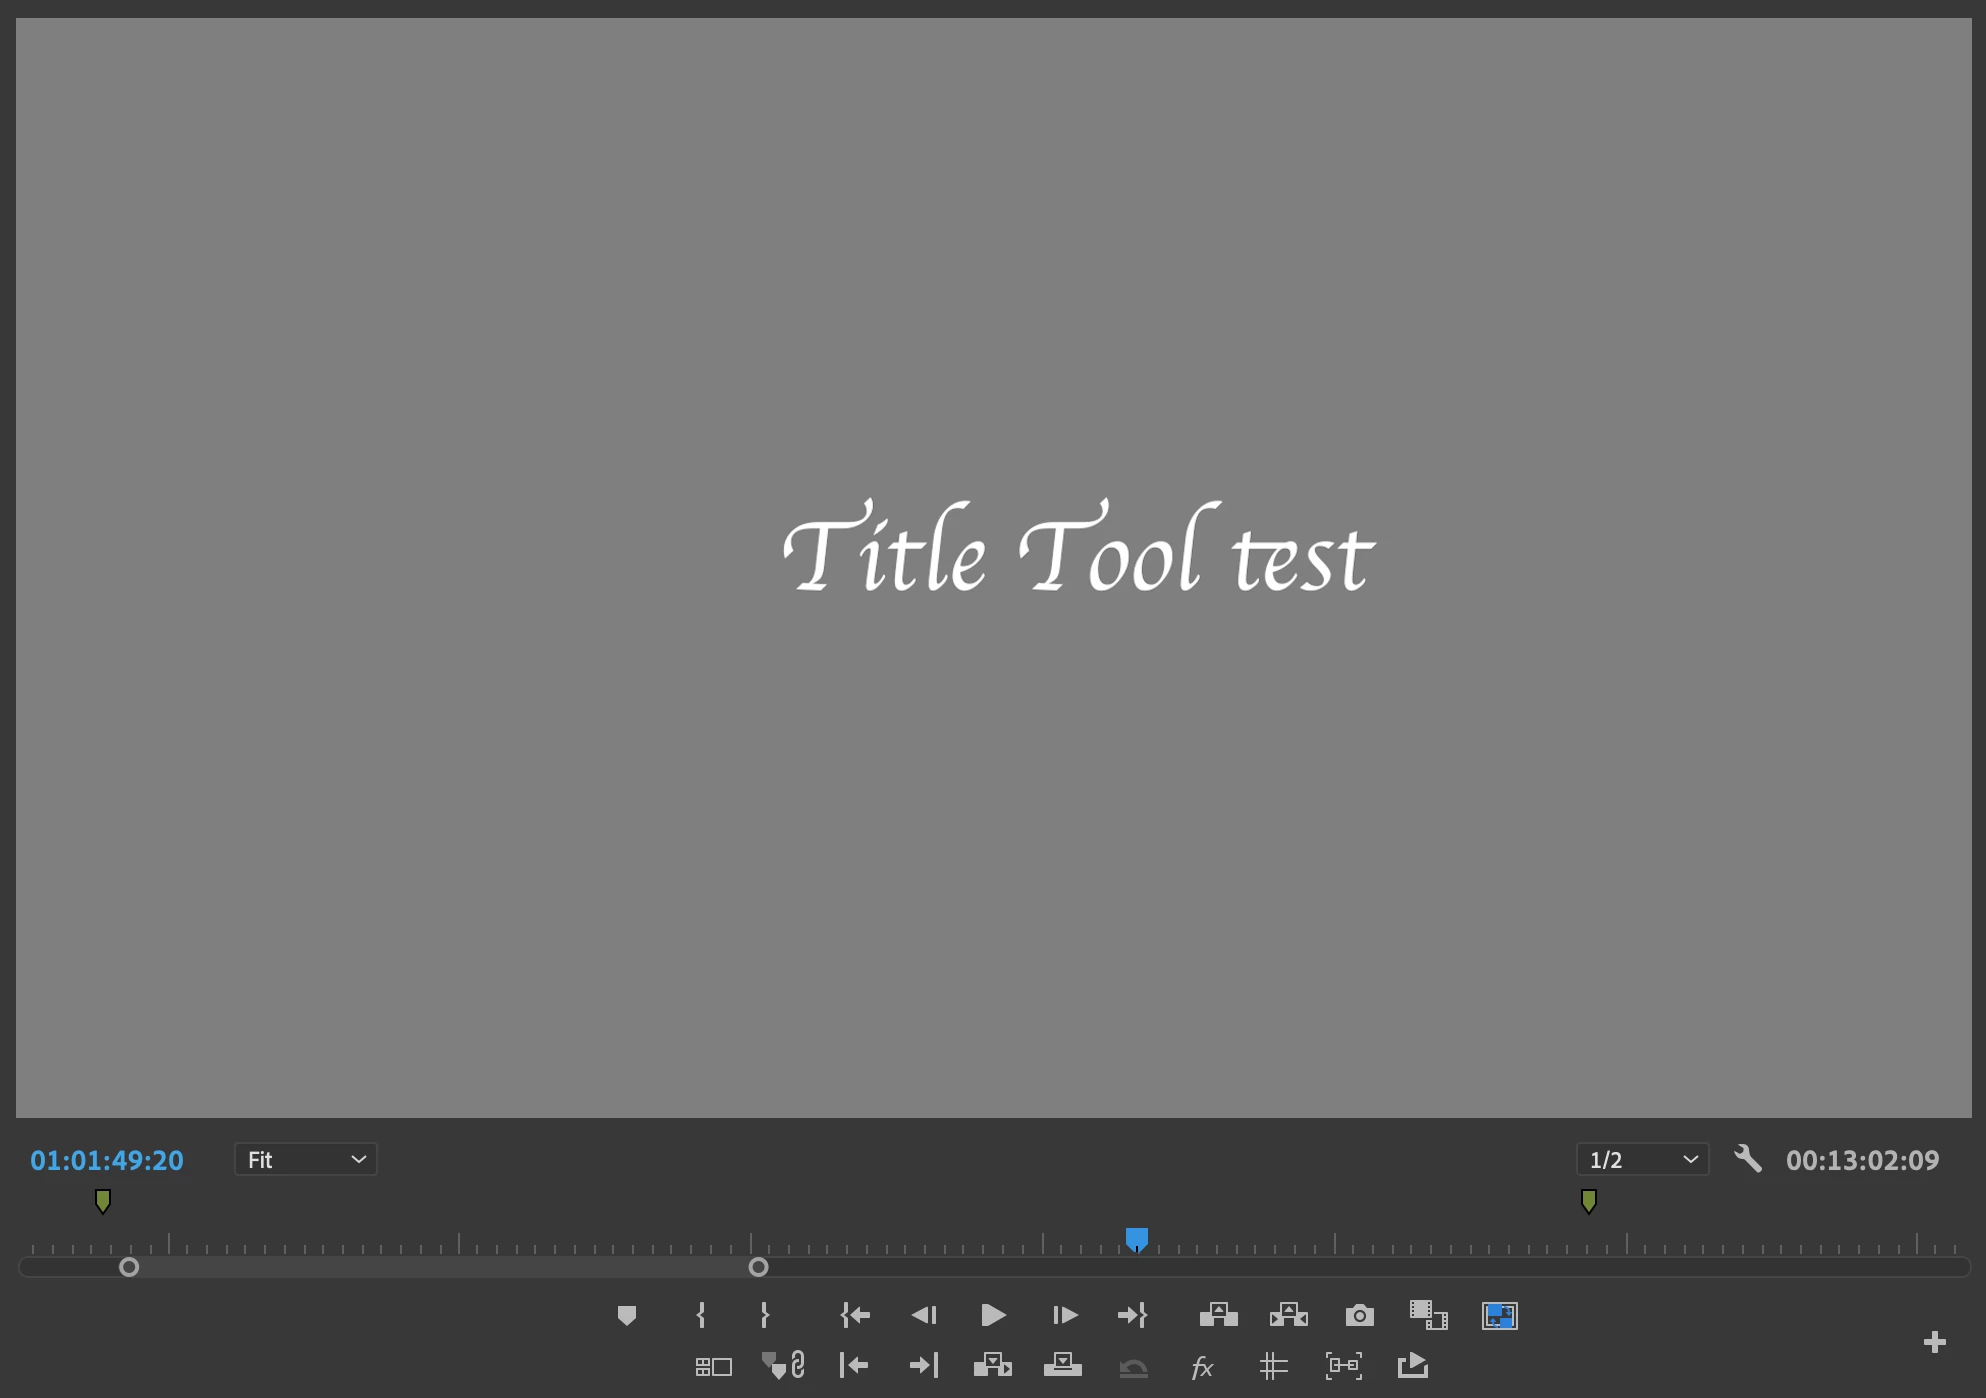
Task: Toggle global FX mute
Action: point(1202,1366)
